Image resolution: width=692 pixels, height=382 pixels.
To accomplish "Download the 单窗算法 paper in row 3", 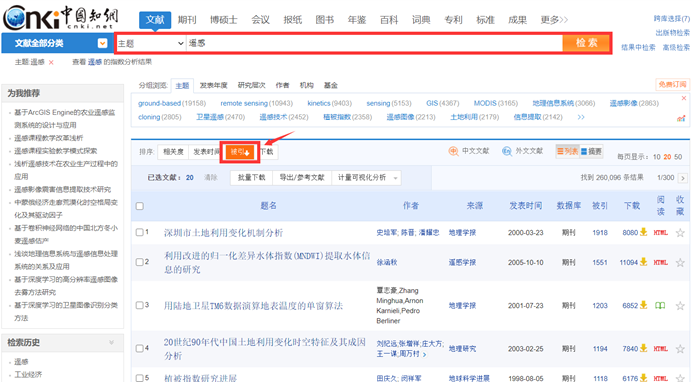I will coord(643,305).
